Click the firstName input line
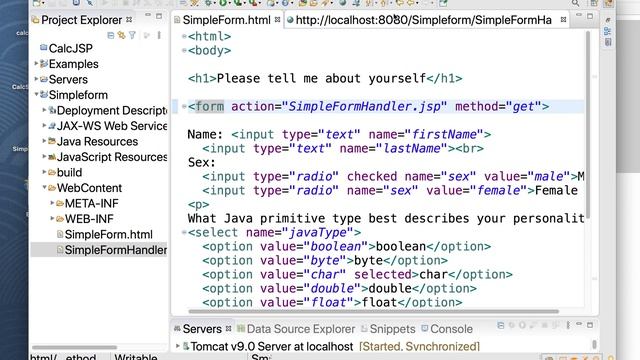 (339, 134)
